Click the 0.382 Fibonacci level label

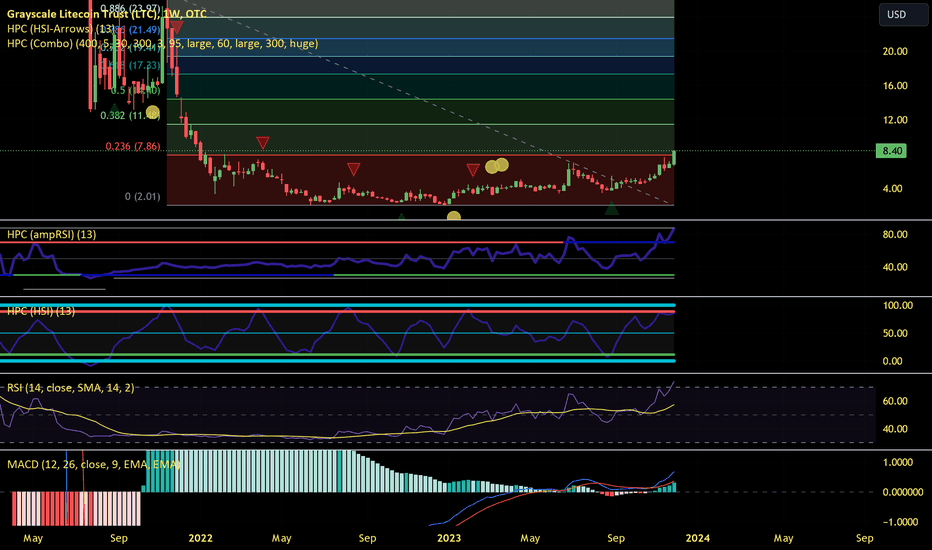[x=130, y=115]
